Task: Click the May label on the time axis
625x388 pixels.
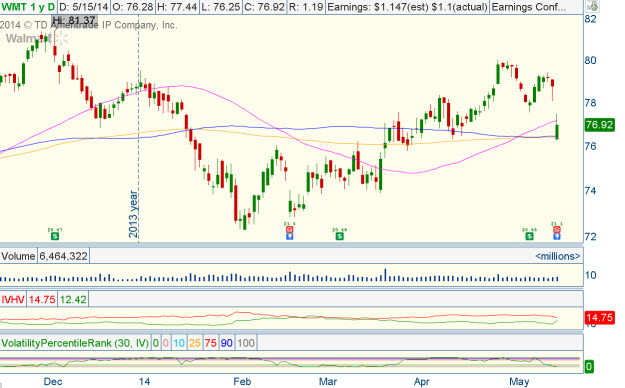Action: tap(519, 382)
